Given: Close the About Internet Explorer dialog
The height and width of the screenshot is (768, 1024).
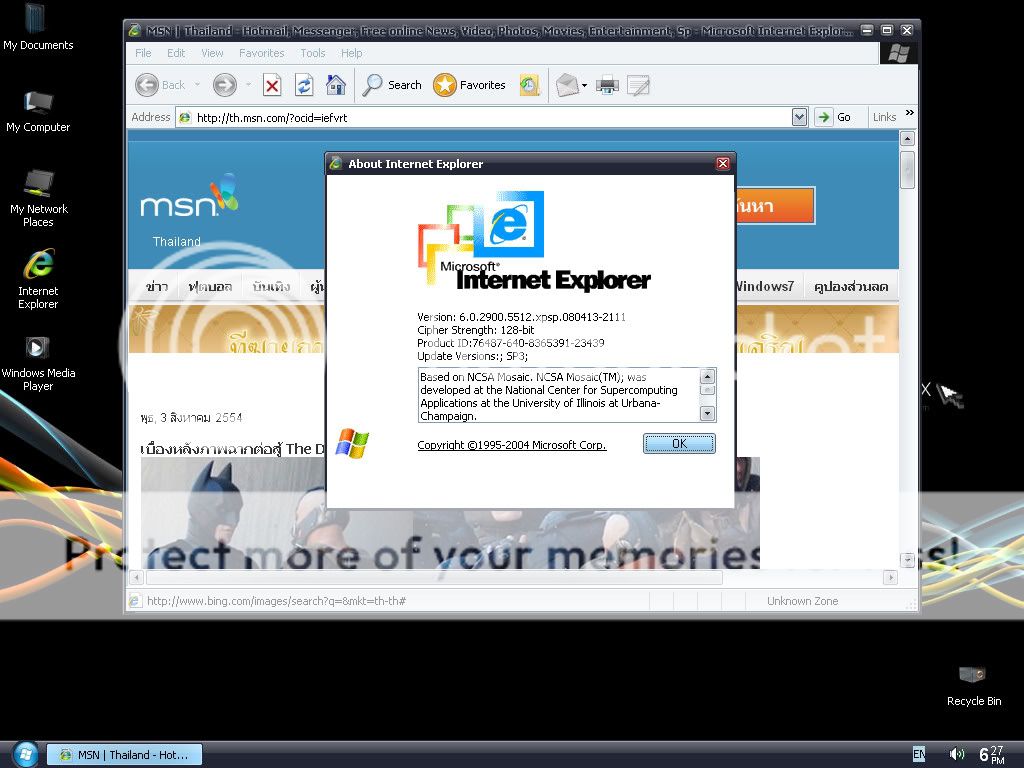Looking at the screenshot, I should [x=722, y=163].
